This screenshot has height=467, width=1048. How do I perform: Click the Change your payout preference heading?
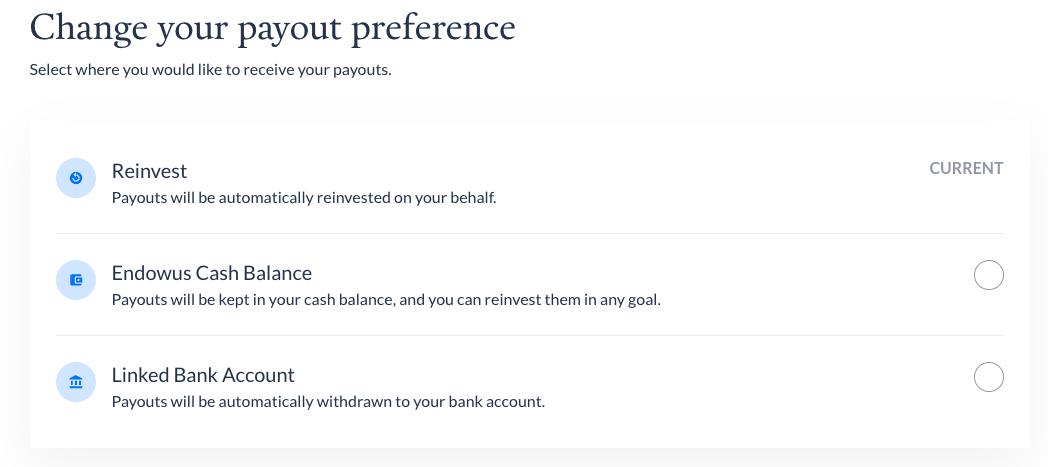273,29
